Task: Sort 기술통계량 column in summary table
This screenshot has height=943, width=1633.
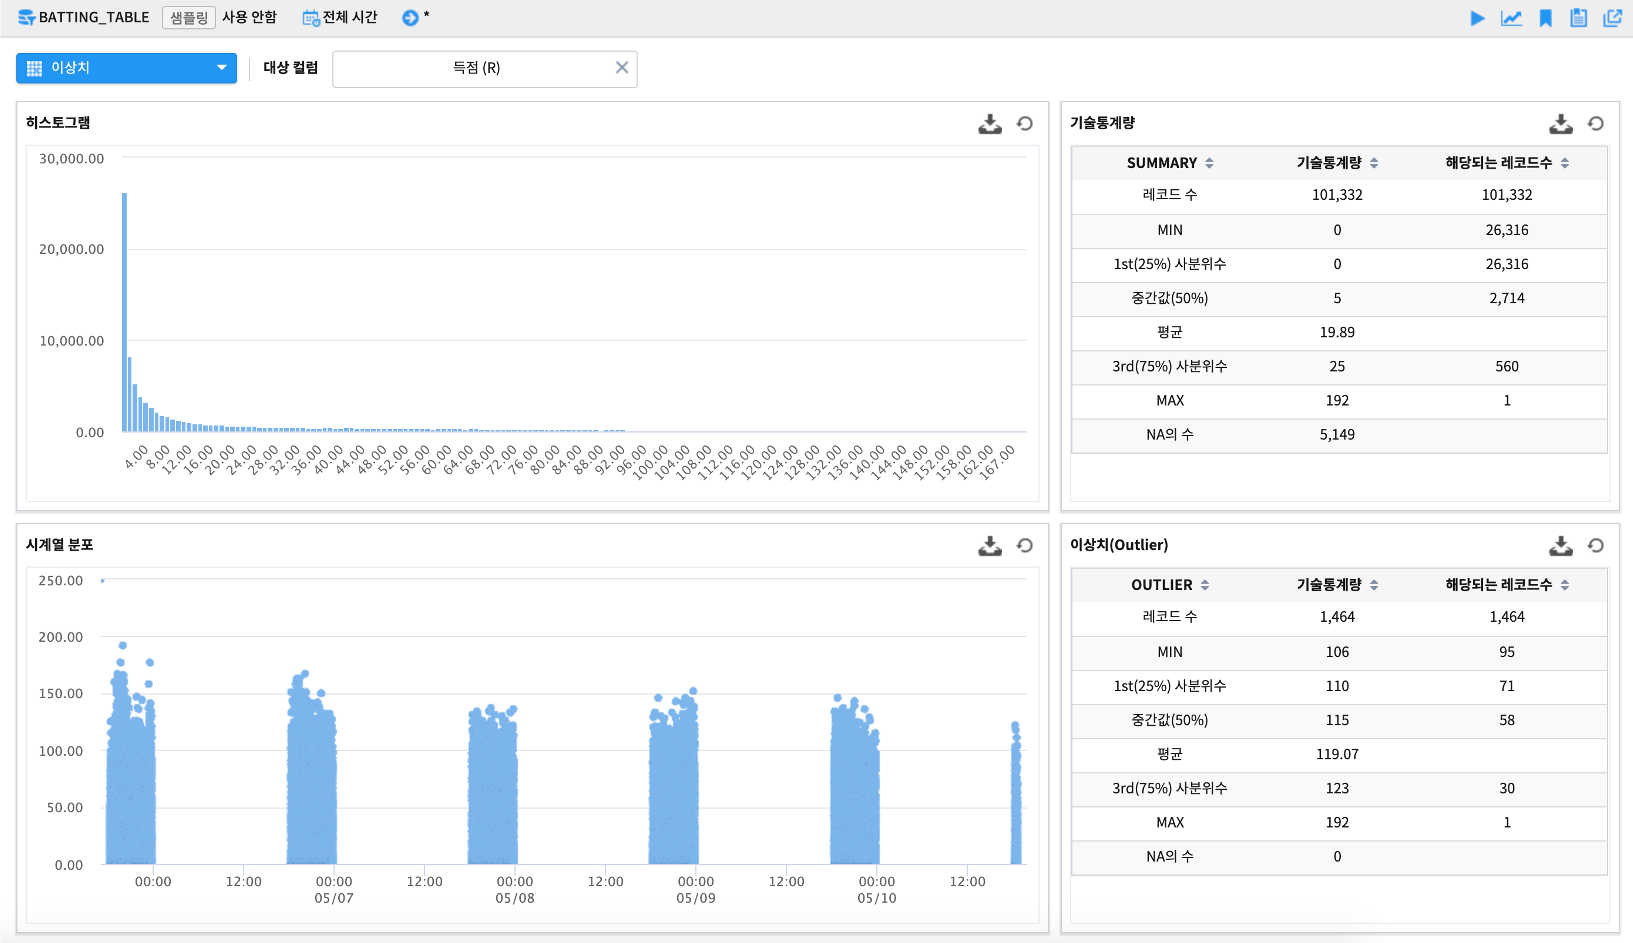Action: click(x=1337, y=163)
